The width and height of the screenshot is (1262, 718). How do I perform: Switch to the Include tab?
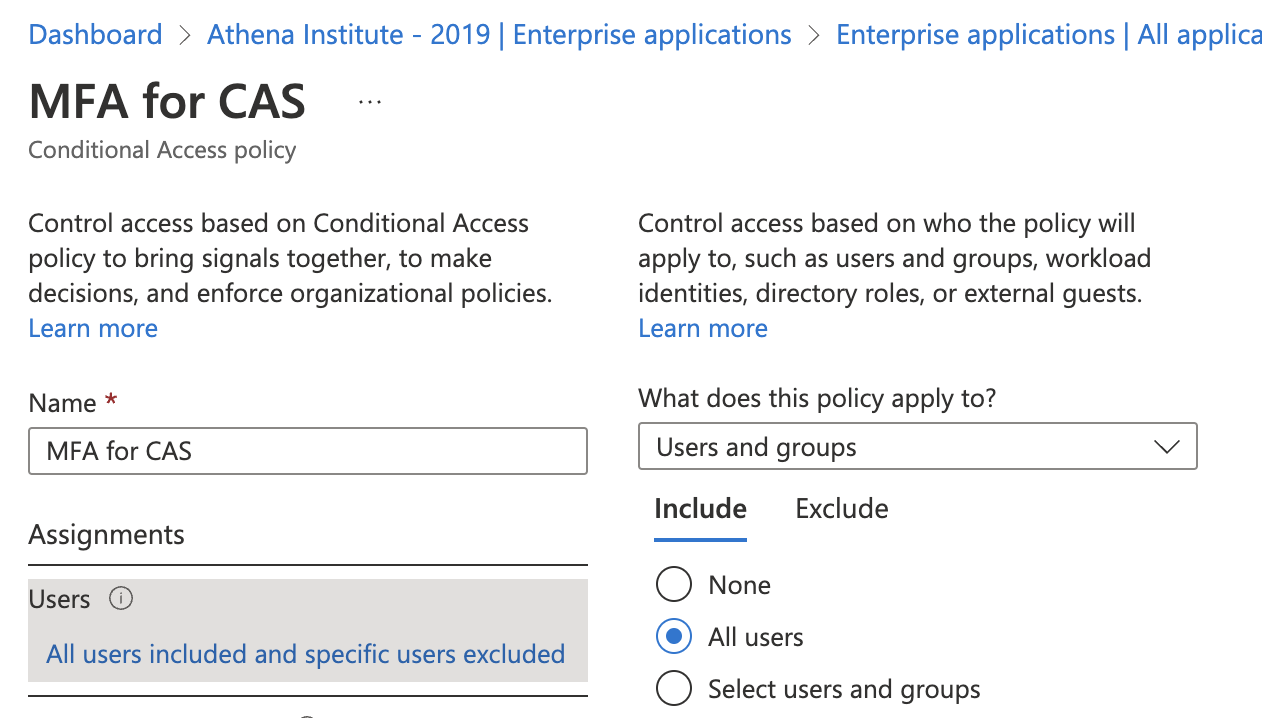pos(700,509)
